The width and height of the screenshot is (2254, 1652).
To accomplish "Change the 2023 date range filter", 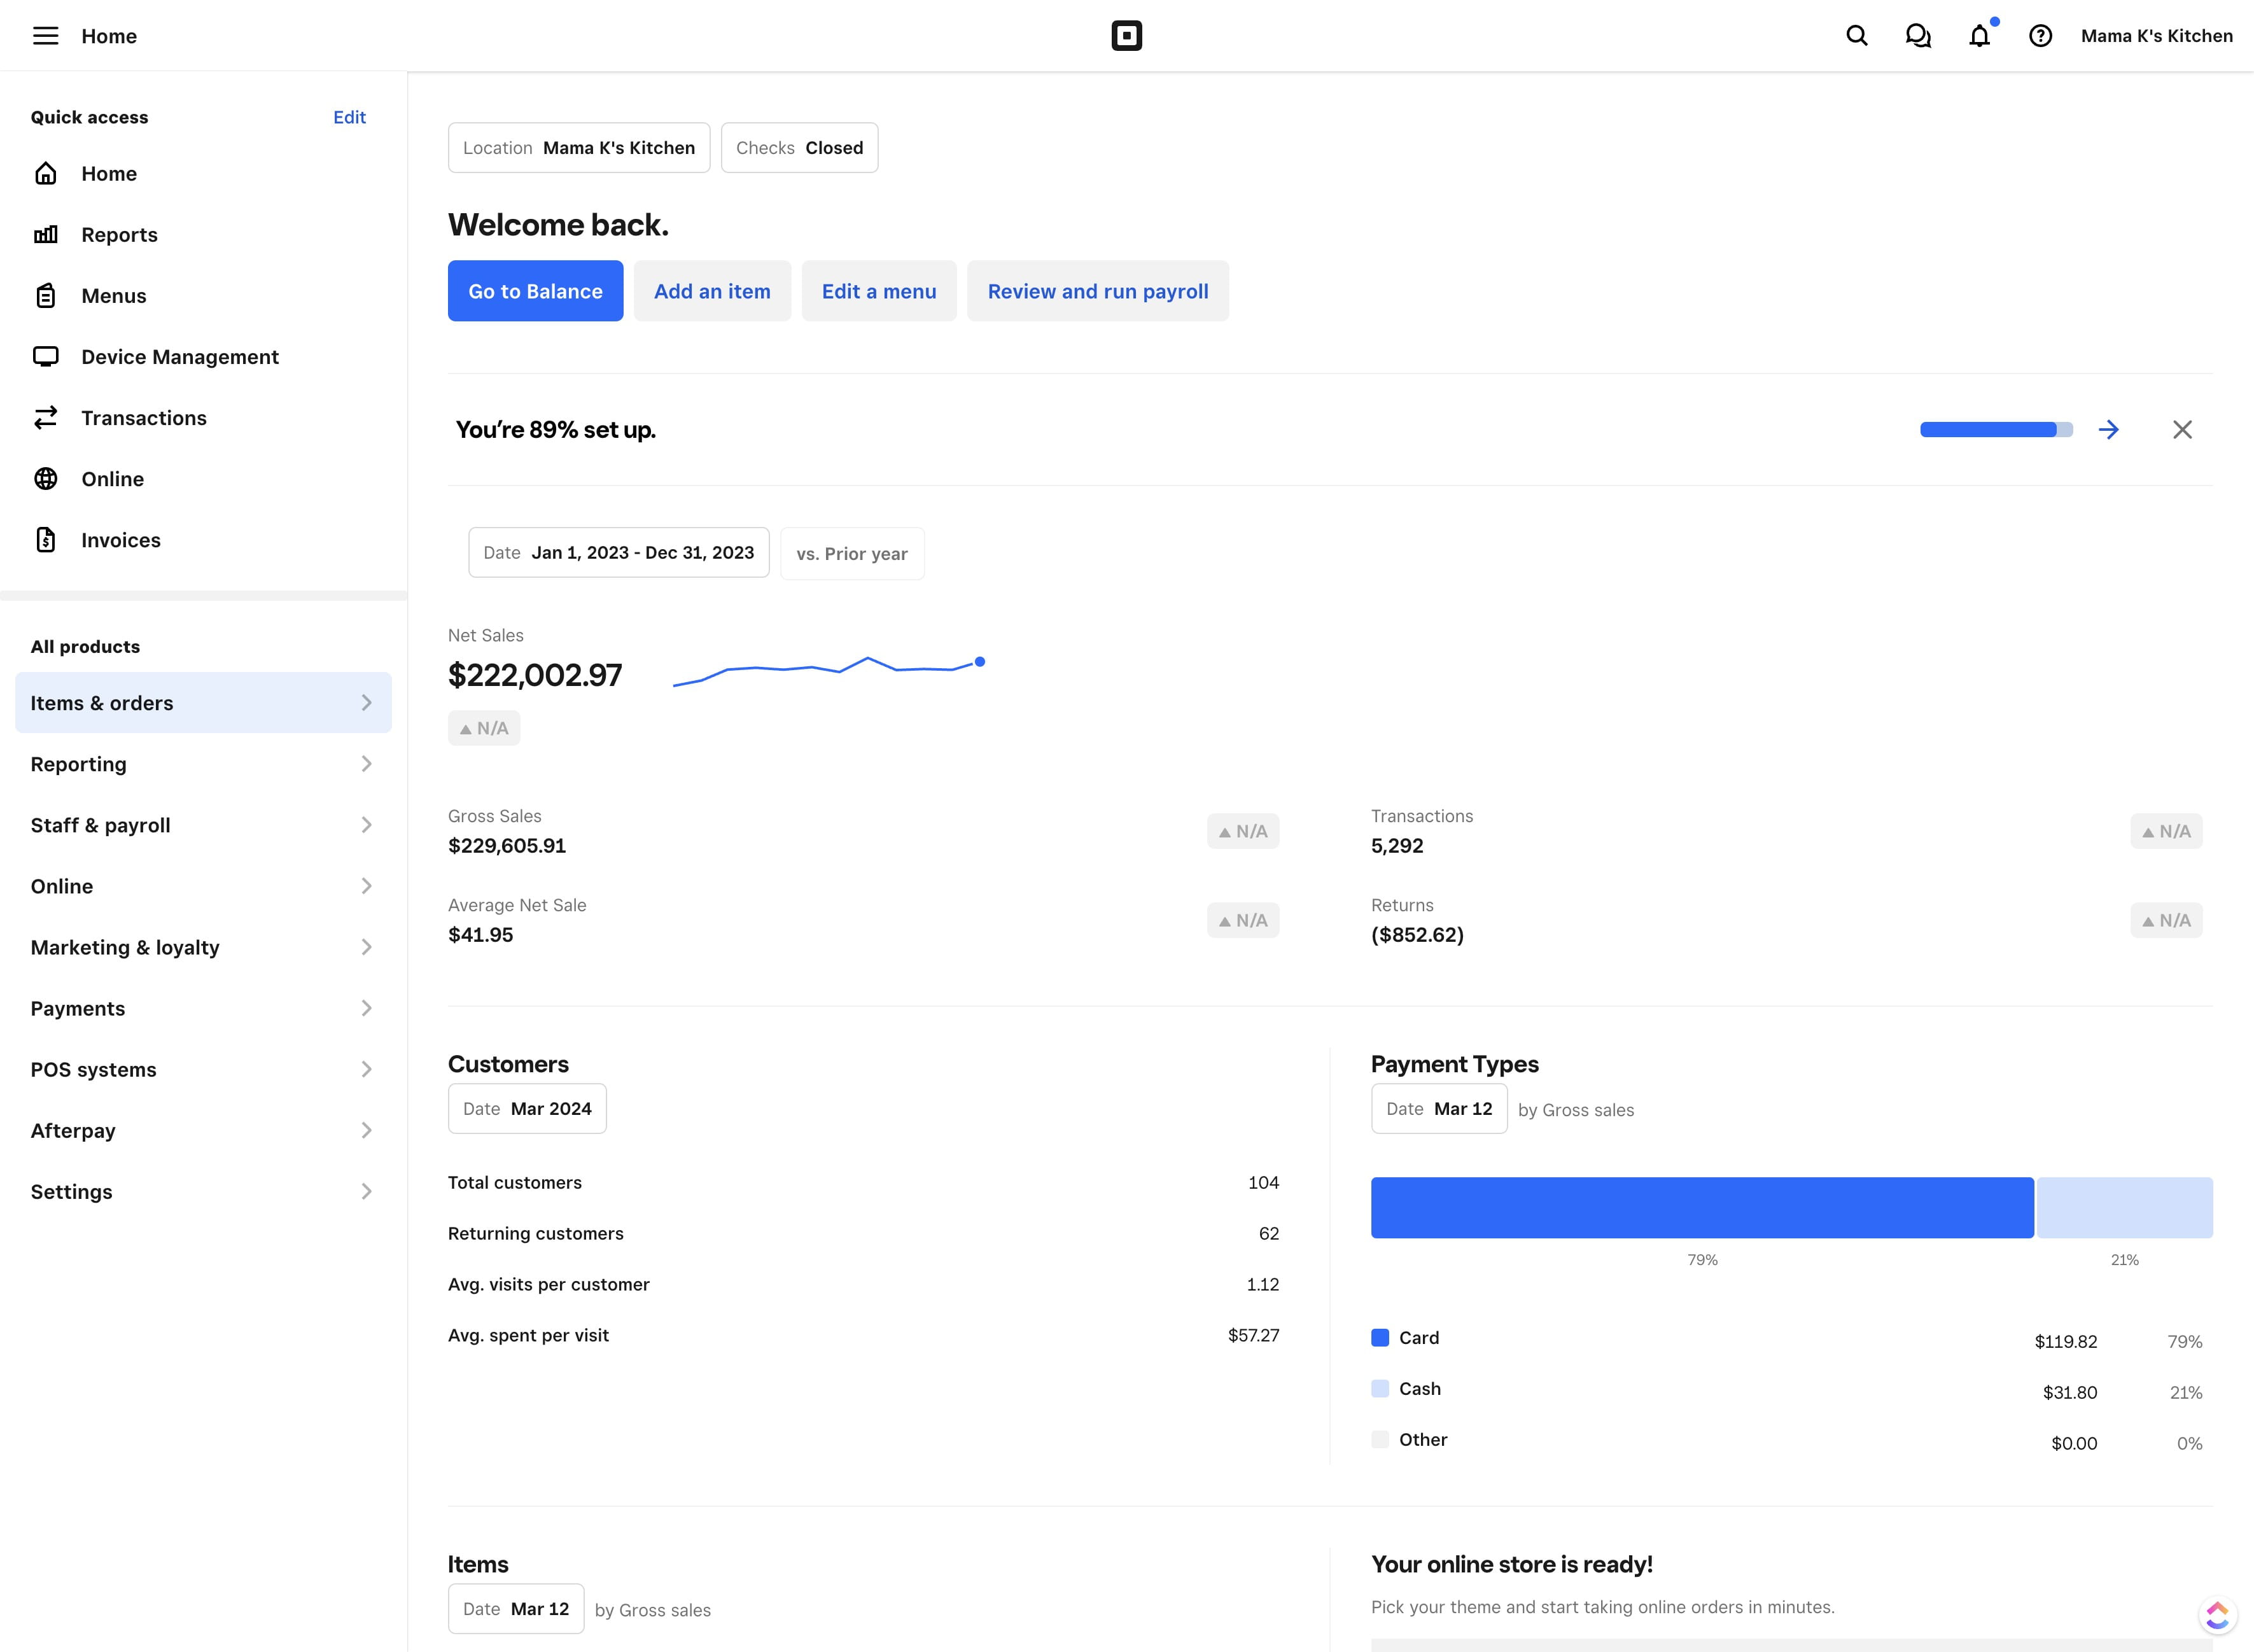I will [618, 553].
